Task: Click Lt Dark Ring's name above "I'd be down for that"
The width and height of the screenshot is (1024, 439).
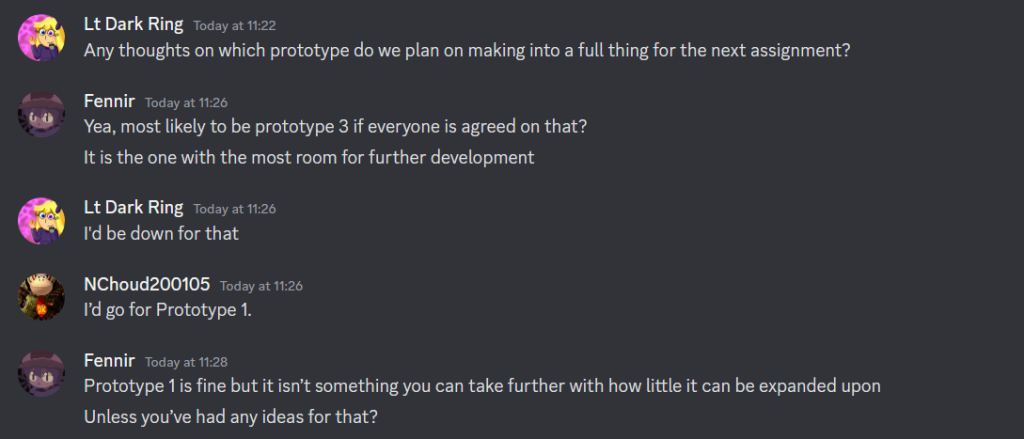Action: [133, 207]
